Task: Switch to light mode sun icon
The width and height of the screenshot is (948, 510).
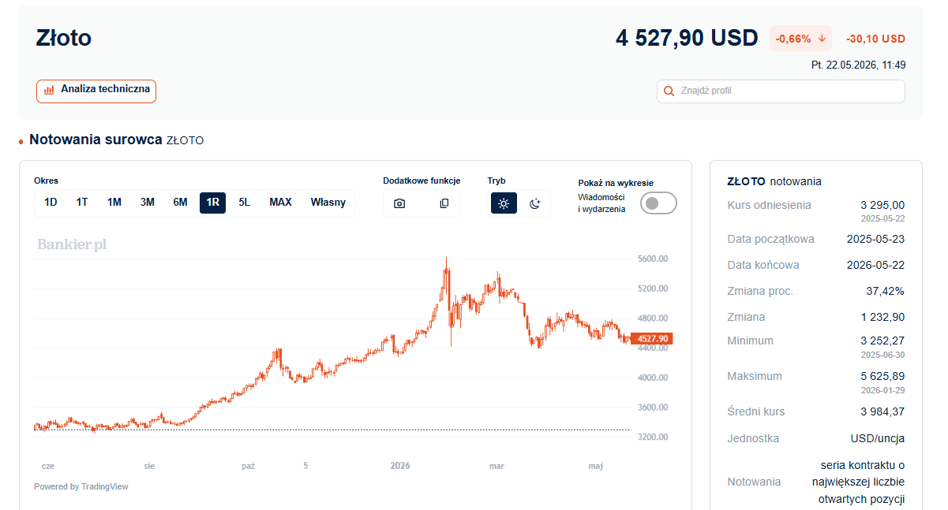Action: tap(504, 204)
